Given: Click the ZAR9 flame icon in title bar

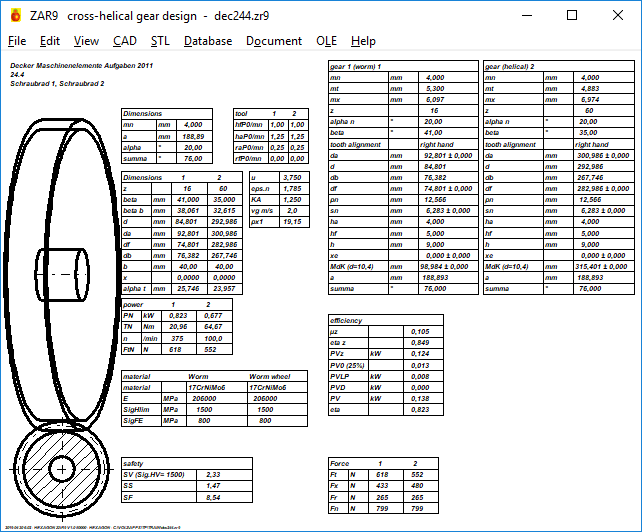Looking at the screenshot, I should click(15, 15).
